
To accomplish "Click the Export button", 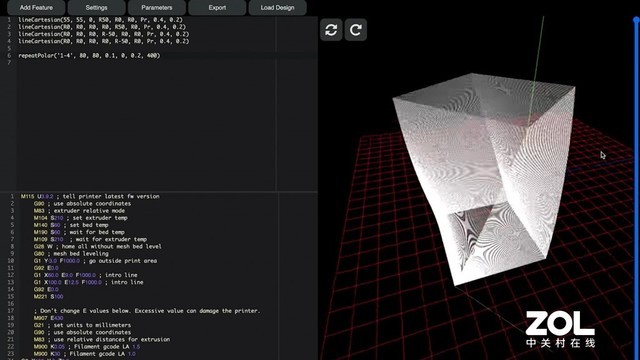I will click(x=217, y=7).
